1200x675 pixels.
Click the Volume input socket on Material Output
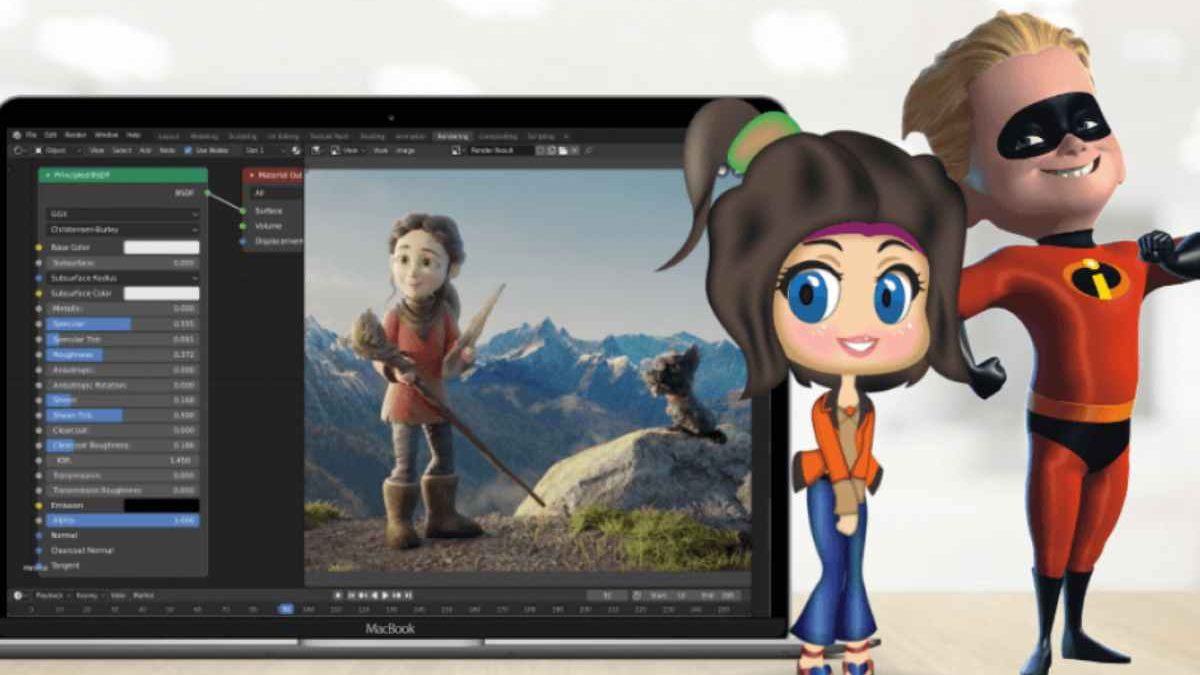pyautogui.click(x=242, y=226)
